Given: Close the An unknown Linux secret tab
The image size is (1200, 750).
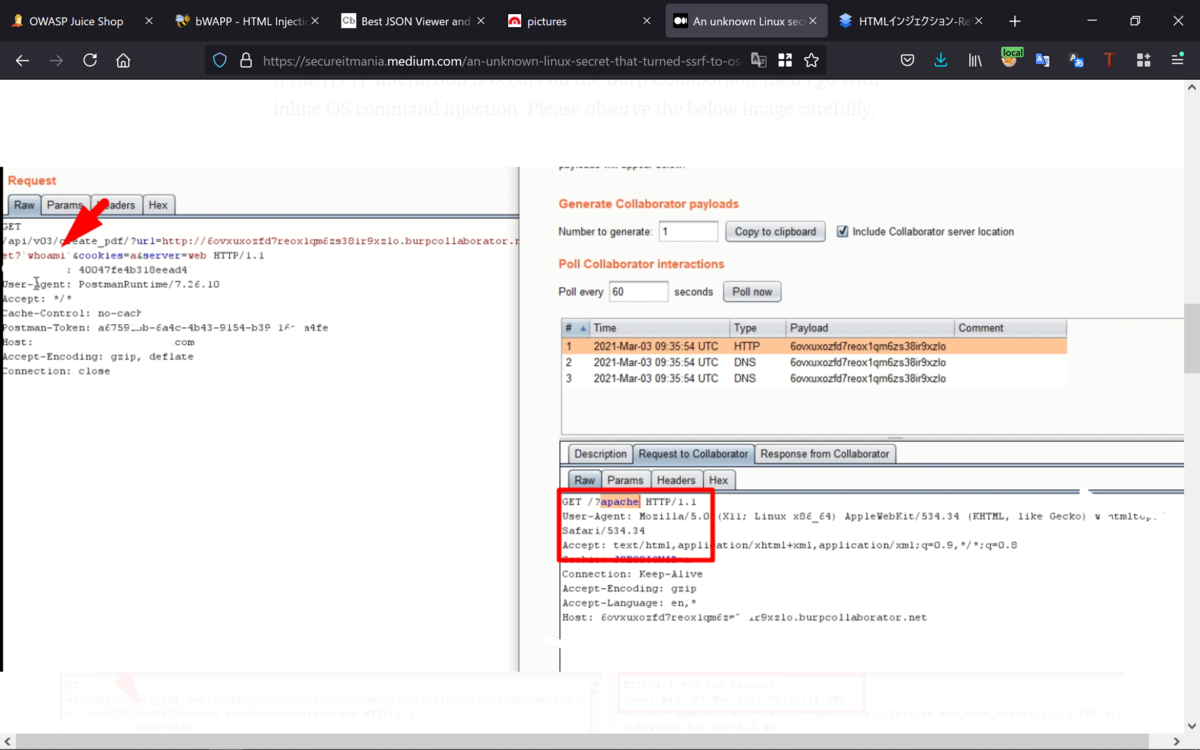Looking at the screenshot, I should 814,21.
